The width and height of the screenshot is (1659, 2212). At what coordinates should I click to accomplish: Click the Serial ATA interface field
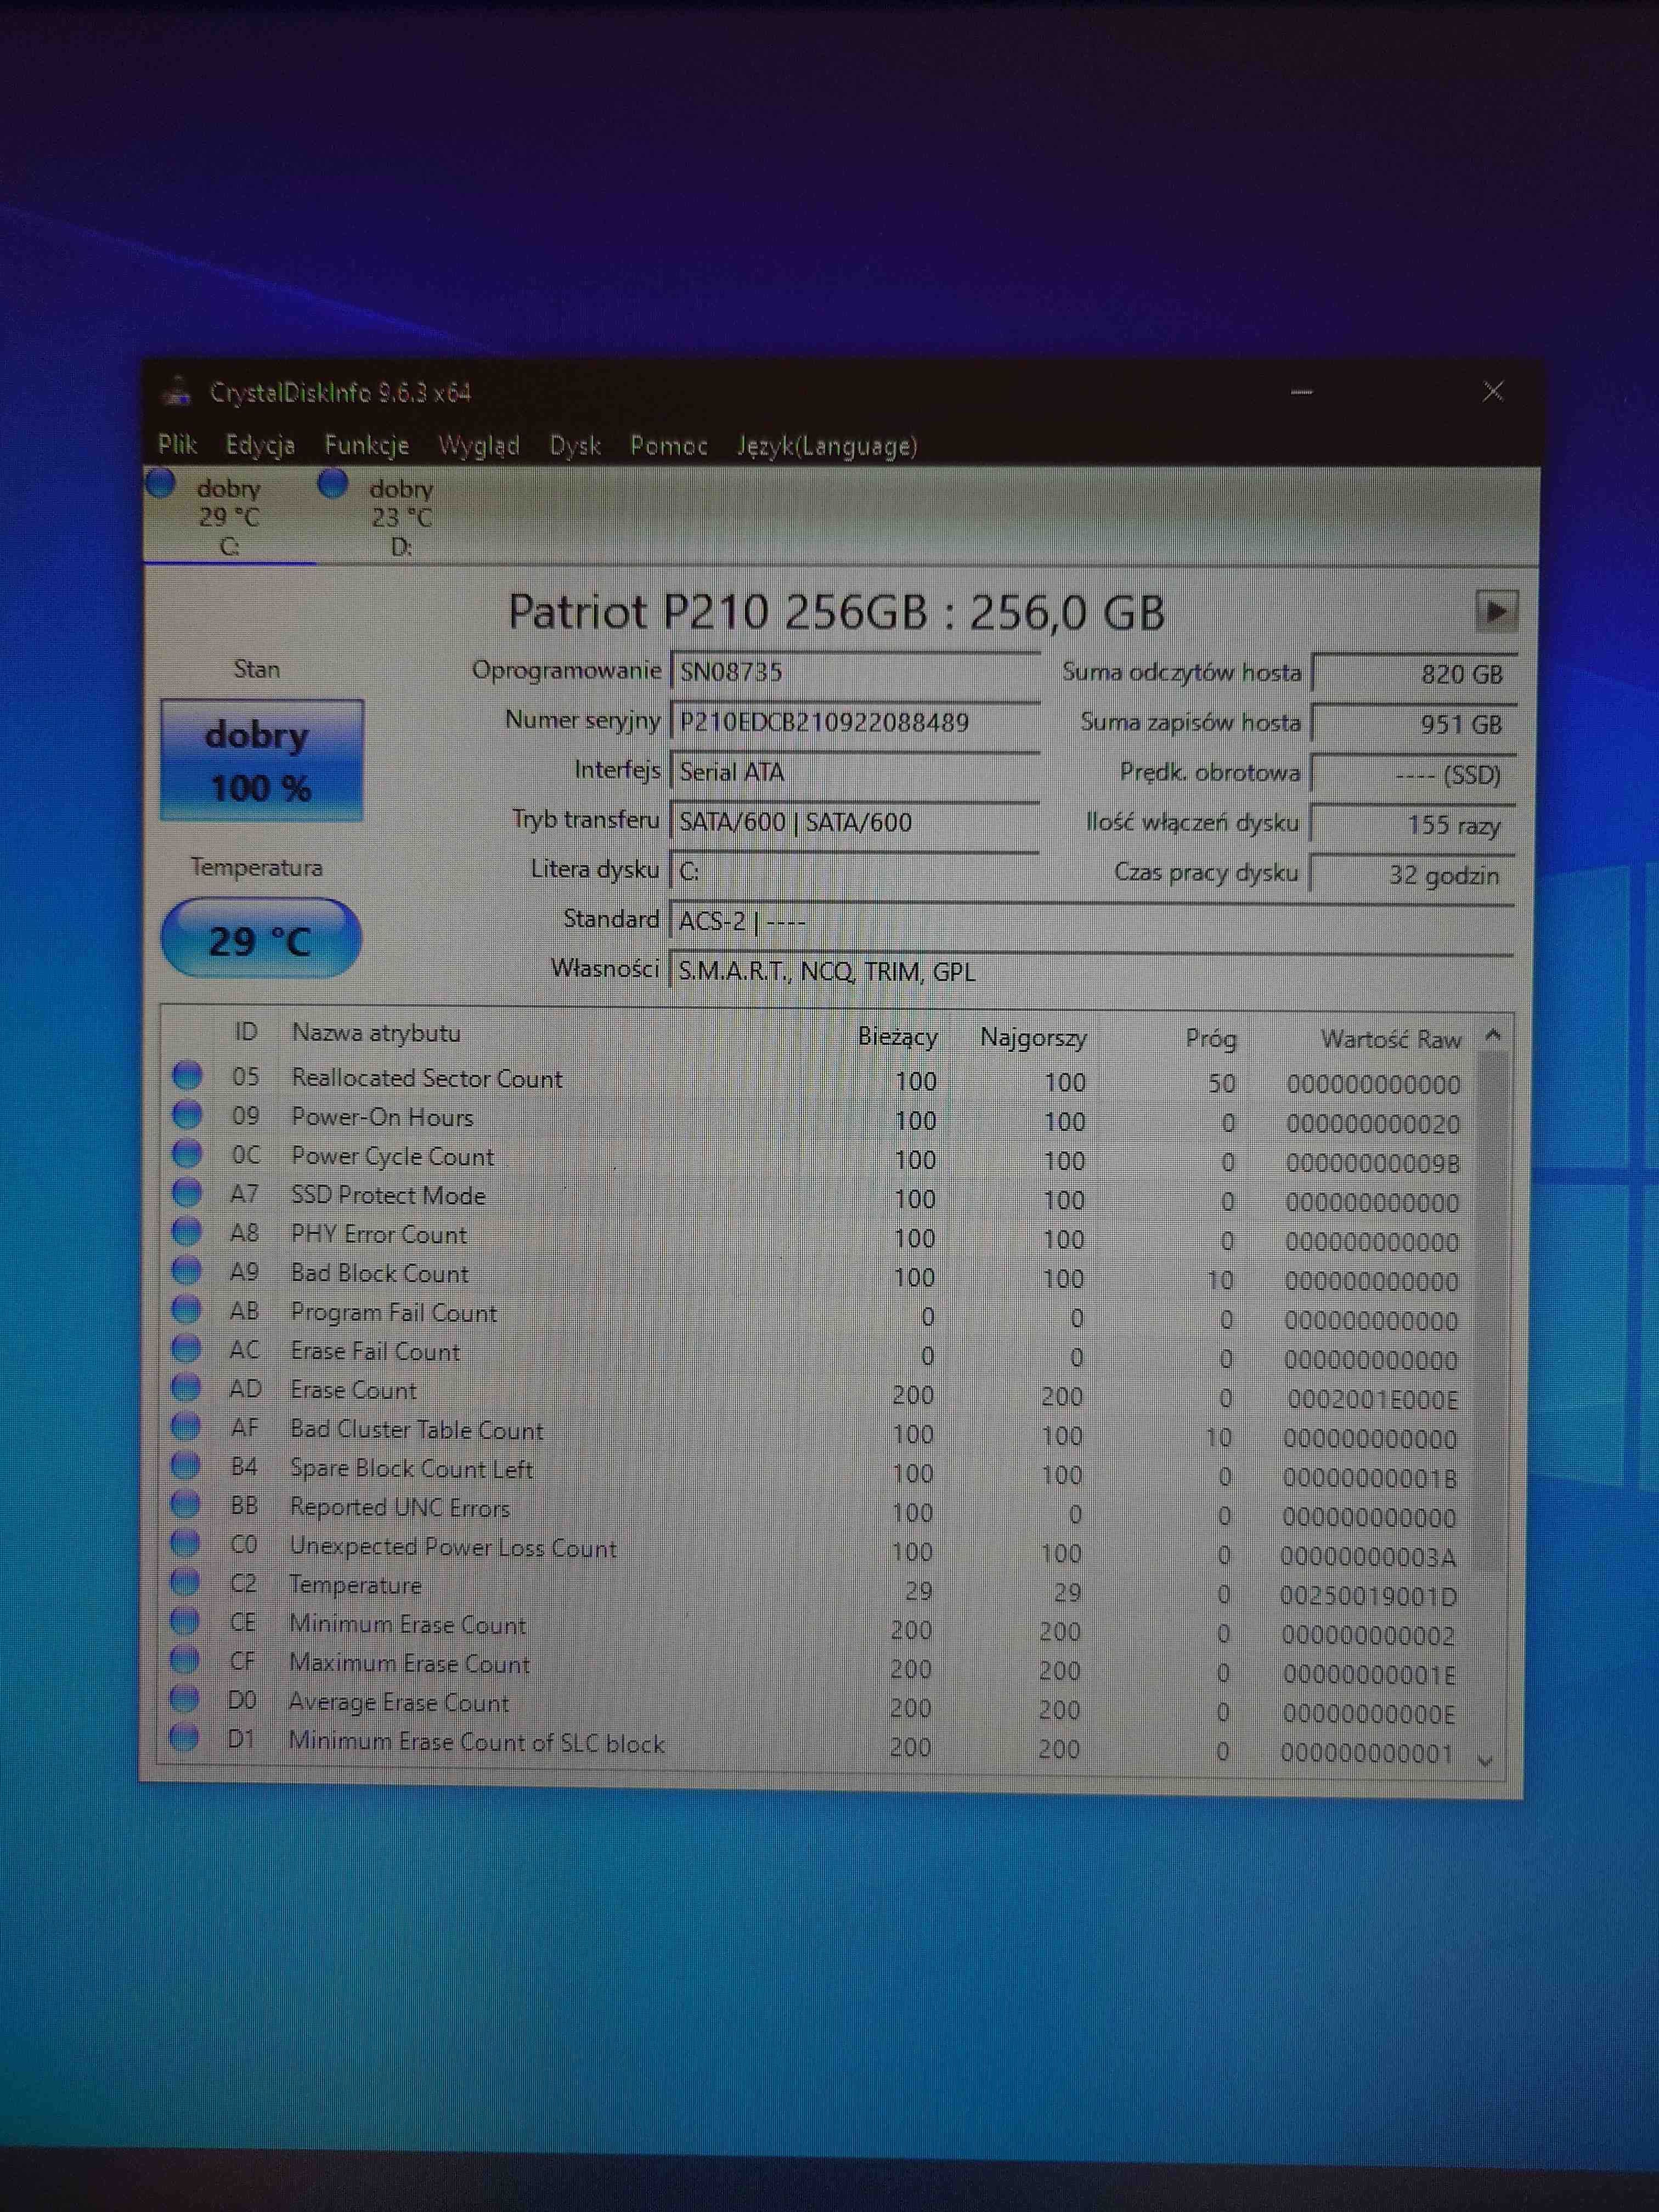855,772
